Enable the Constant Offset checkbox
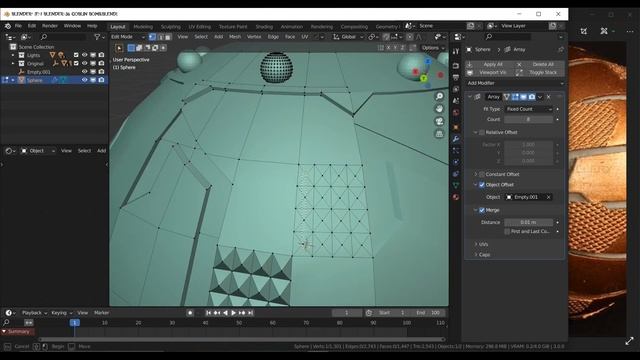640x360 pixels. [x=482, y=174]
